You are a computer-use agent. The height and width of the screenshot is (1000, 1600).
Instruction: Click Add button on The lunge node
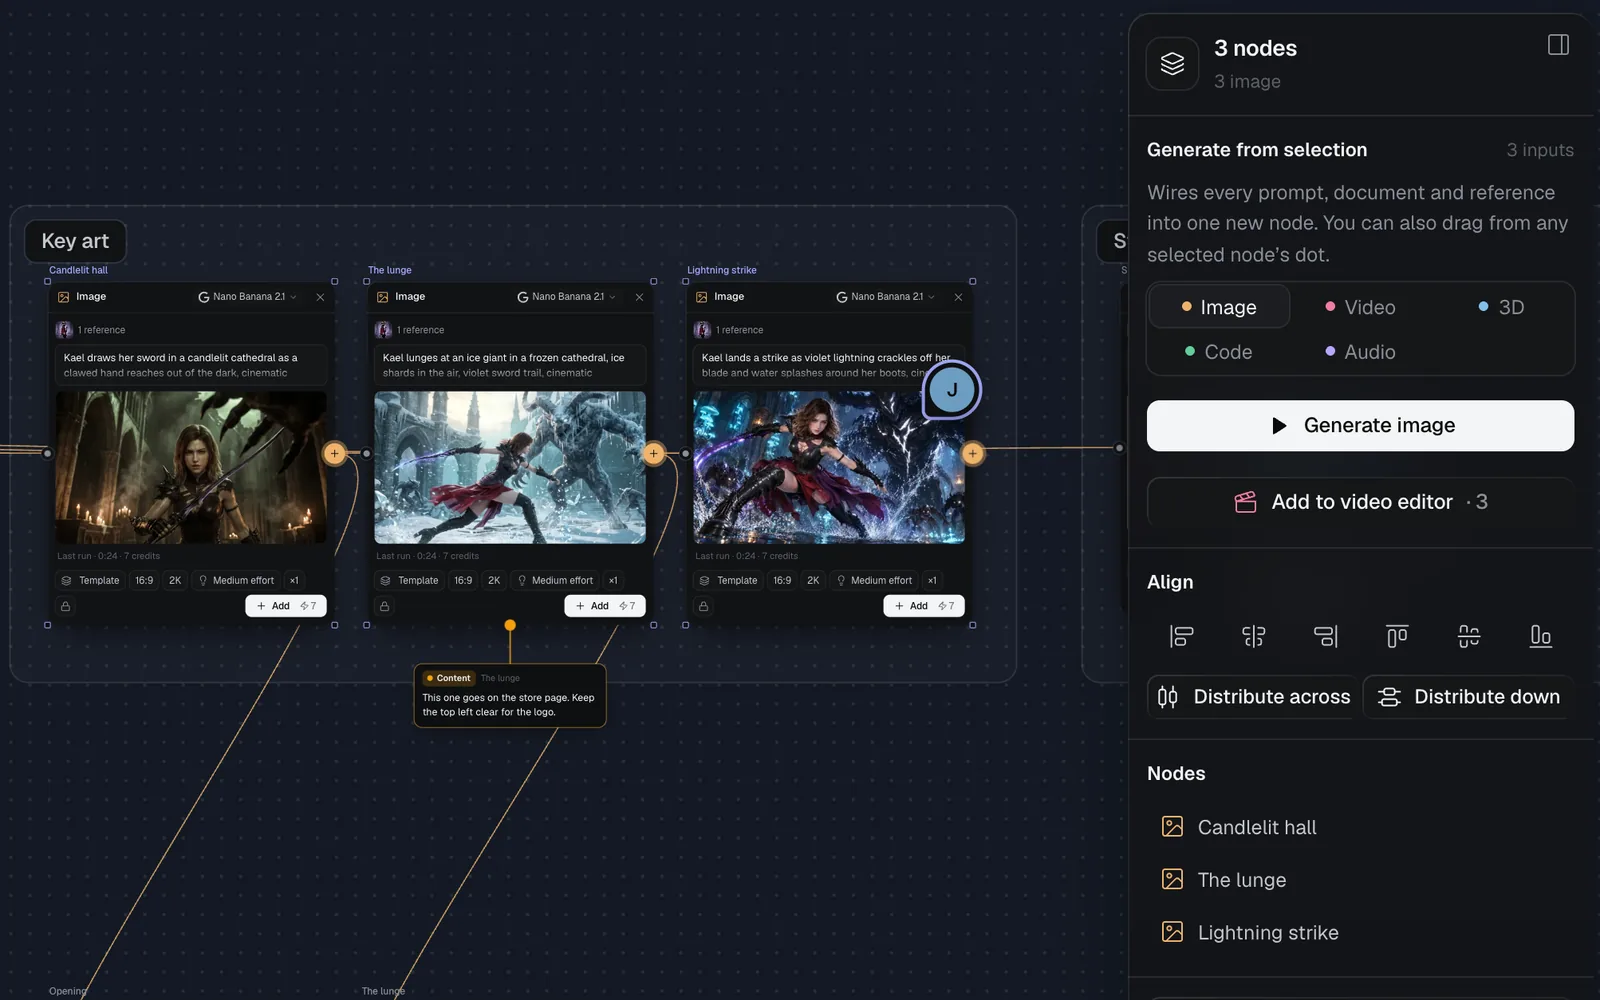click(605, 606)
